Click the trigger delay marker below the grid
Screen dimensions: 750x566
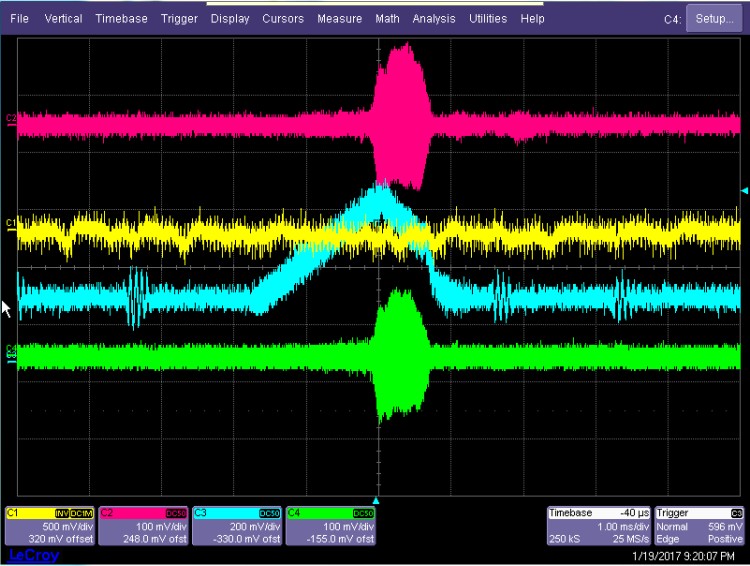(376, 499)
